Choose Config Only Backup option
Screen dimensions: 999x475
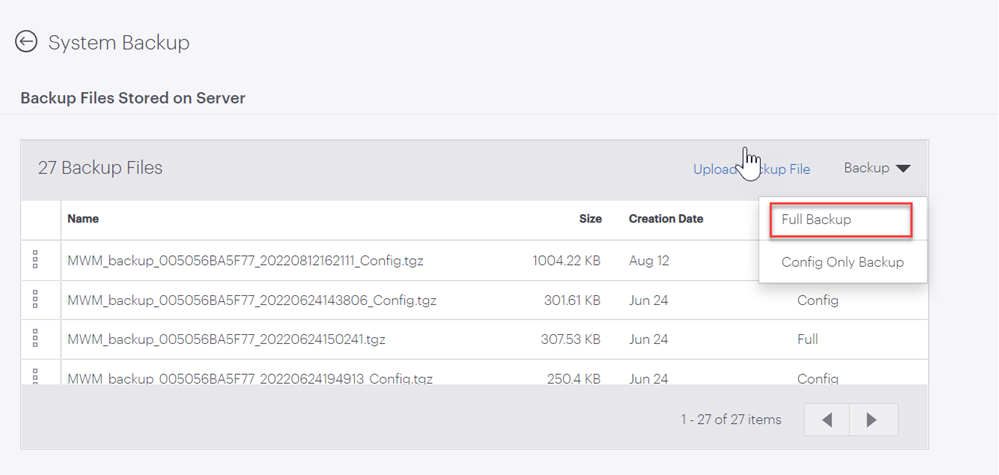click(842, 262)
